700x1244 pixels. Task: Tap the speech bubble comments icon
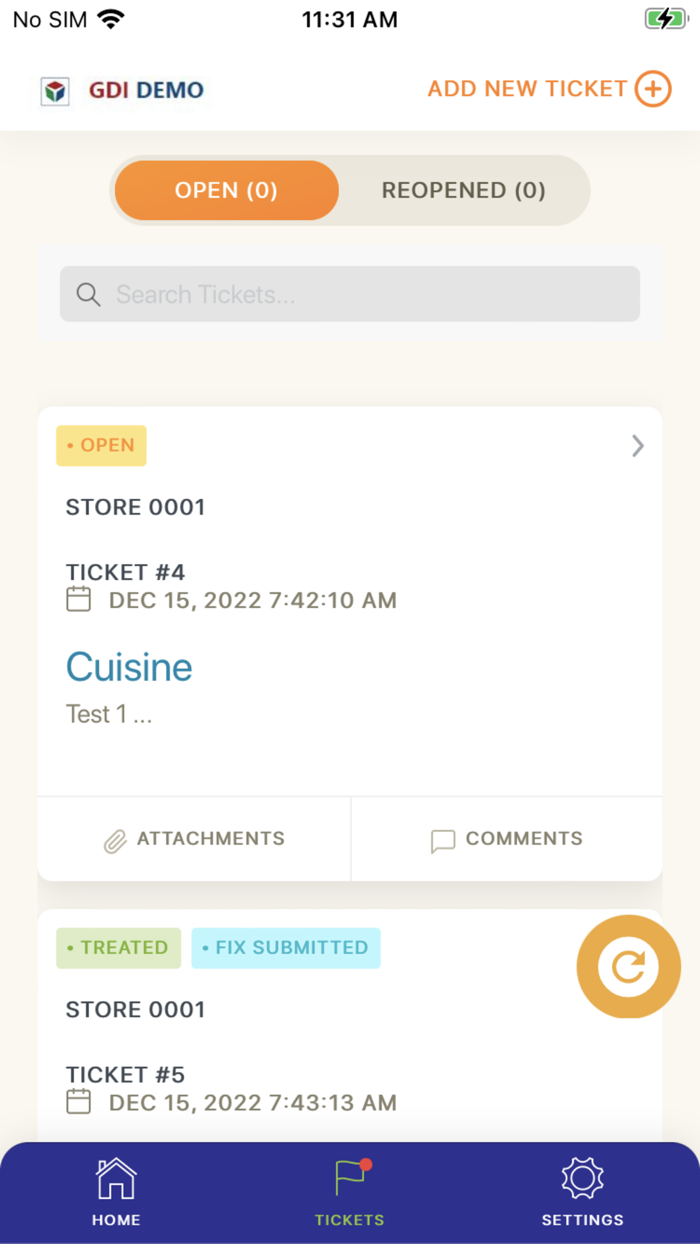442,841
